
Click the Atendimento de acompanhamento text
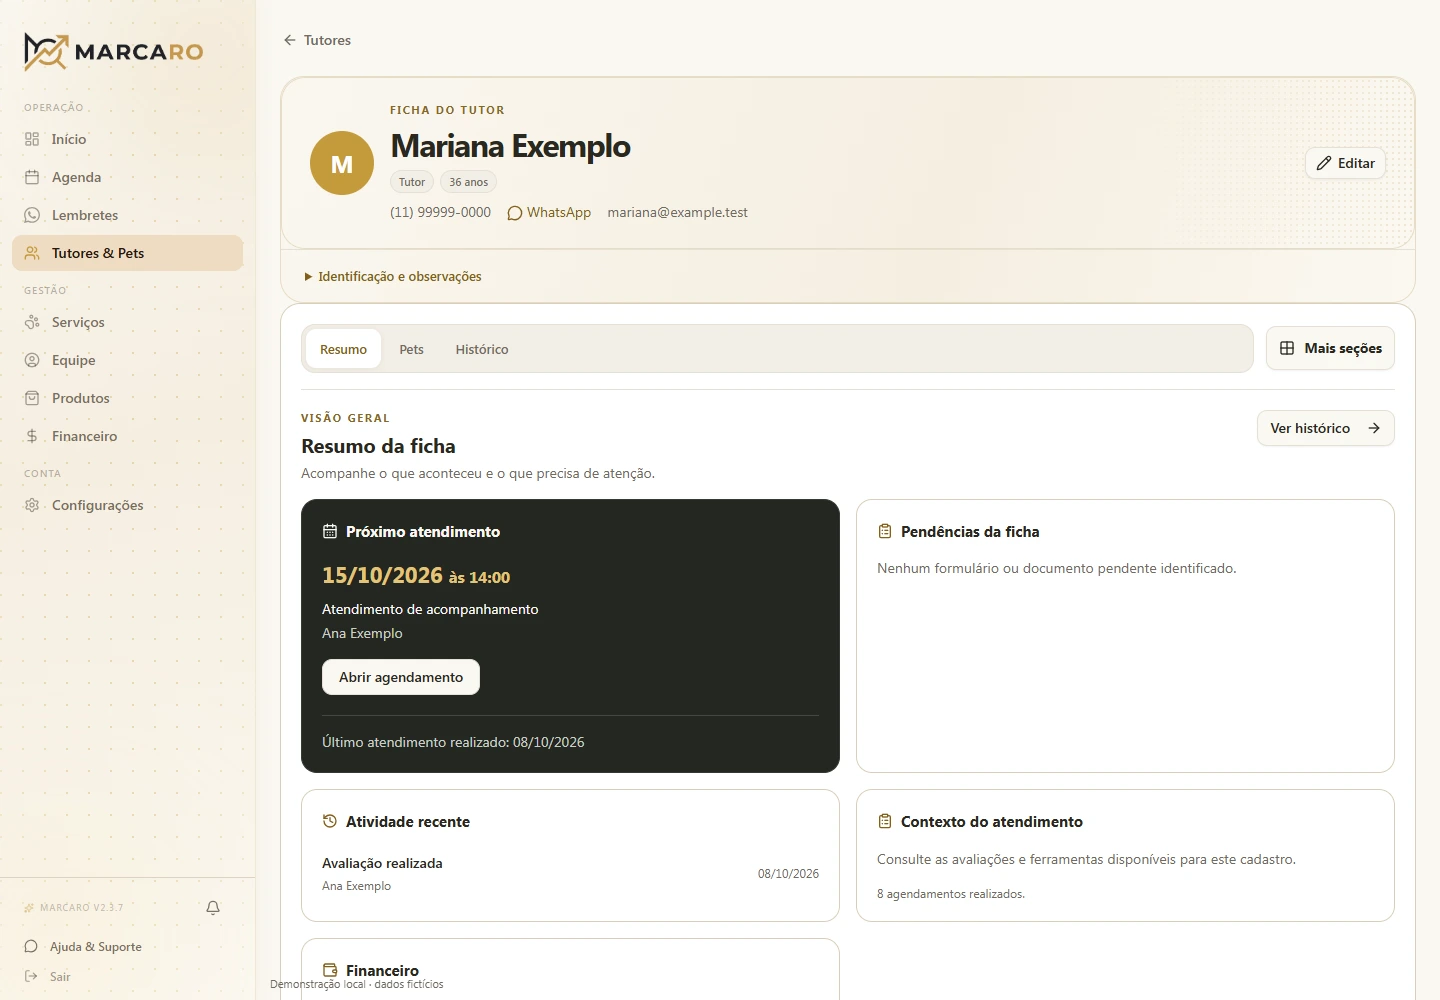coord(430,609)
